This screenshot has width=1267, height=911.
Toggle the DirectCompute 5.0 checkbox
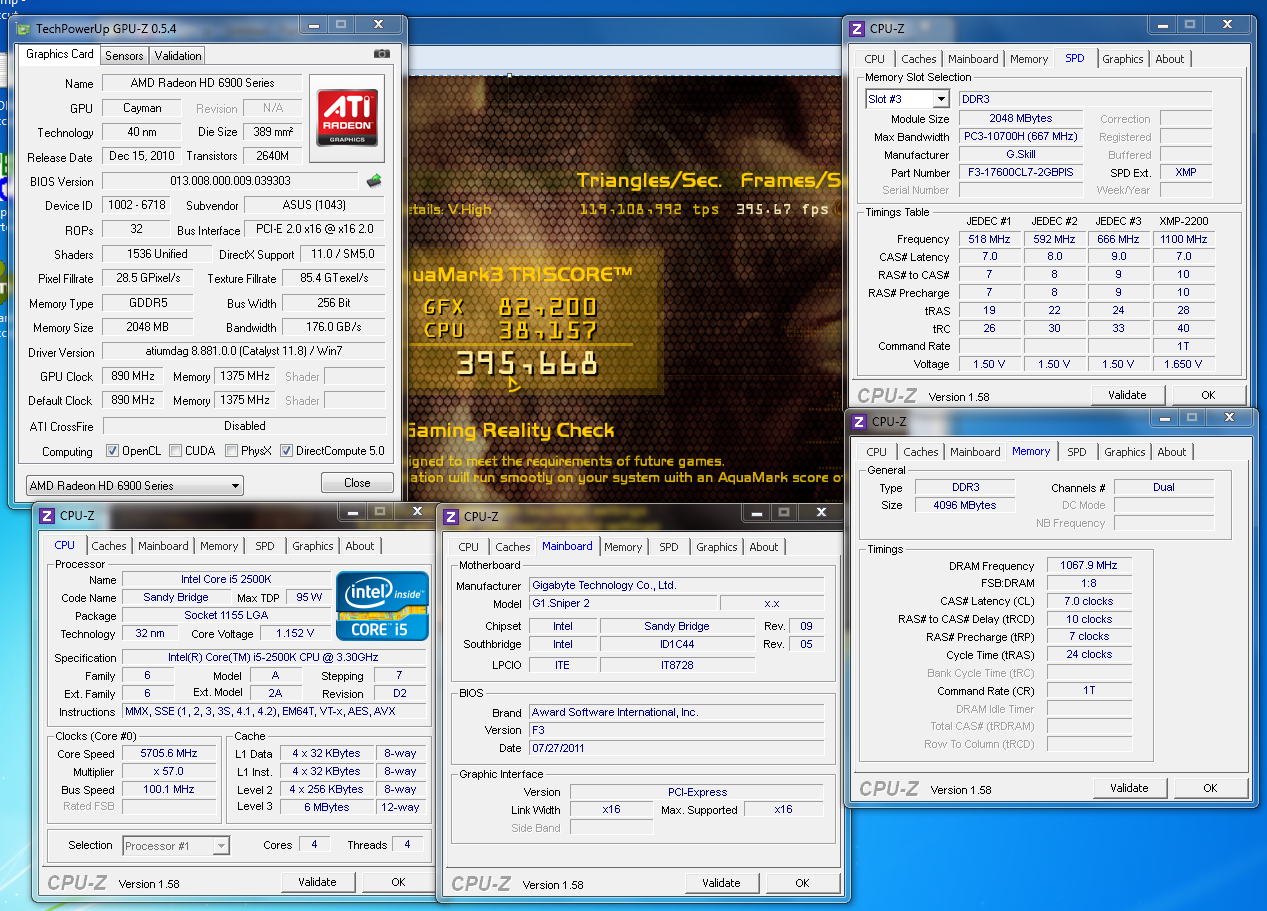[x=286, y=451]
